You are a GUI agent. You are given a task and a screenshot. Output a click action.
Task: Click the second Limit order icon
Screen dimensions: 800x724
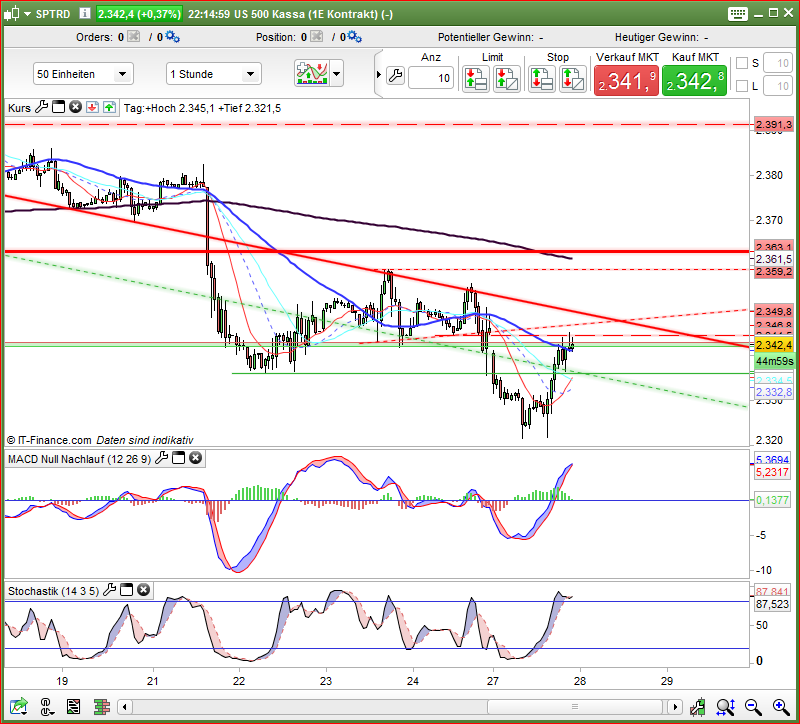click(507, 79)
